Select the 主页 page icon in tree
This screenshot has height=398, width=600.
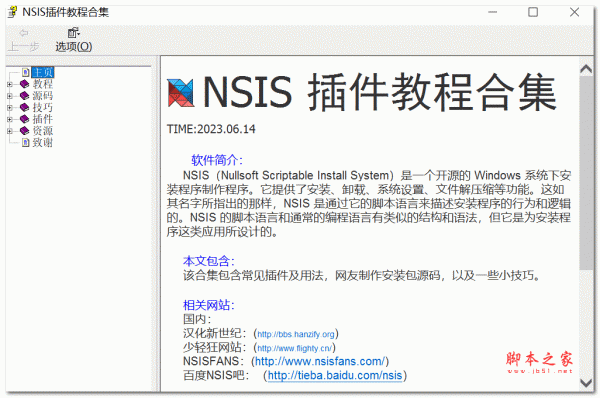point(26,72)
